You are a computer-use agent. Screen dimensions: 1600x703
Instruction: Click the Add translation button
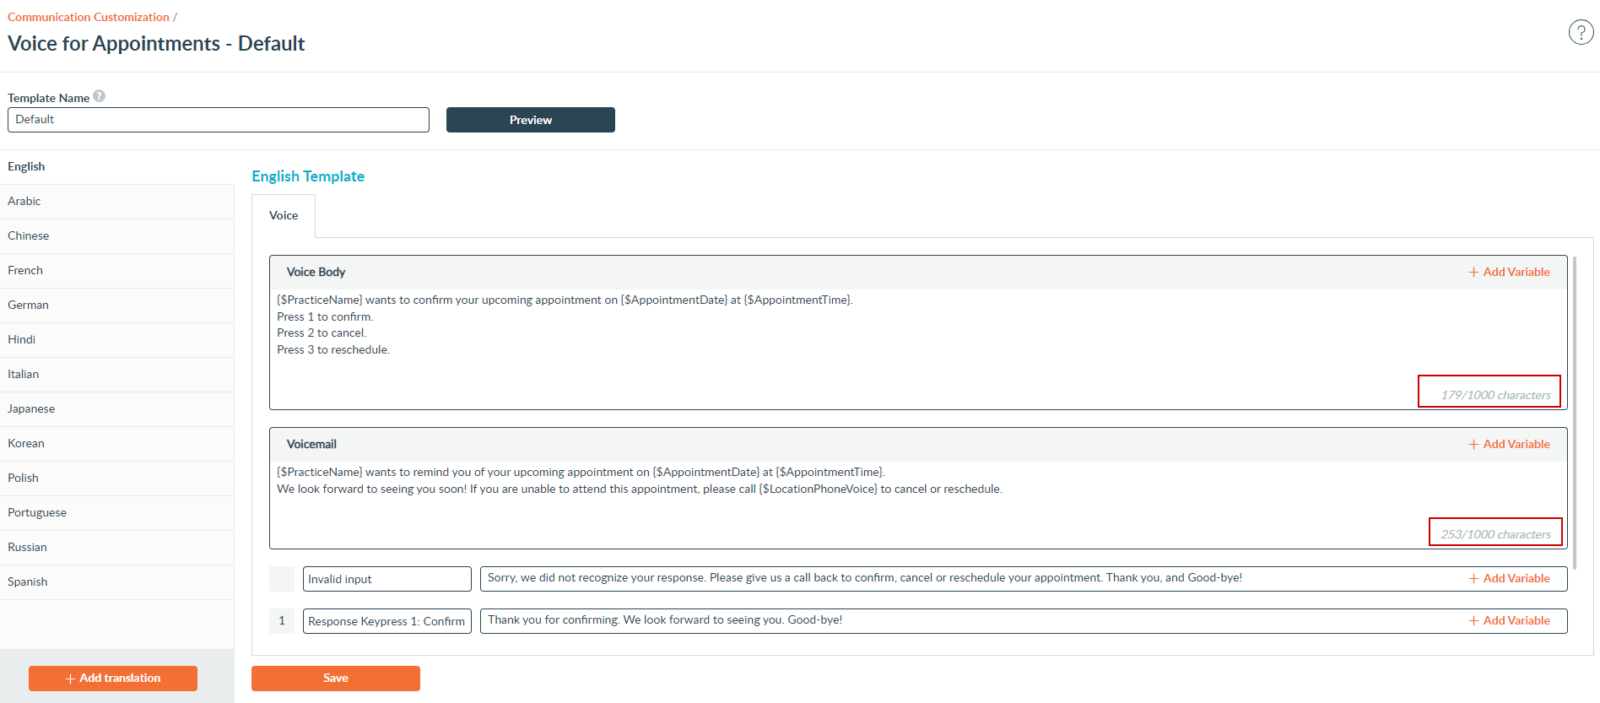click(x=113, y=678)
